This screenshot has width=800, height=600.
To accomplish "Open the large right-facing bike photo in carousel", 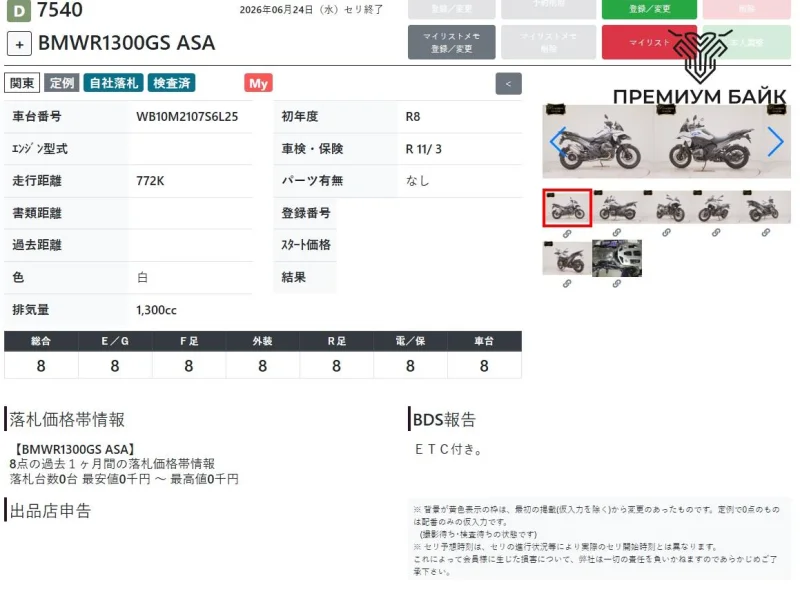I will click(598, 141).
